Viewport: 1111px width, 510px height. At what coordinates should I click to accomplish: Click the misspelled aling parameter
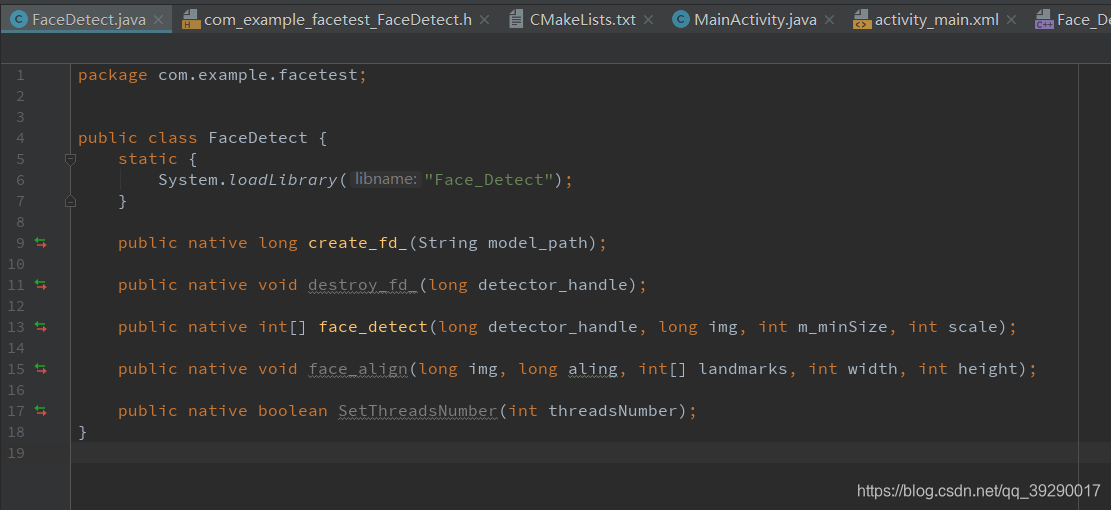pos(593,368)
